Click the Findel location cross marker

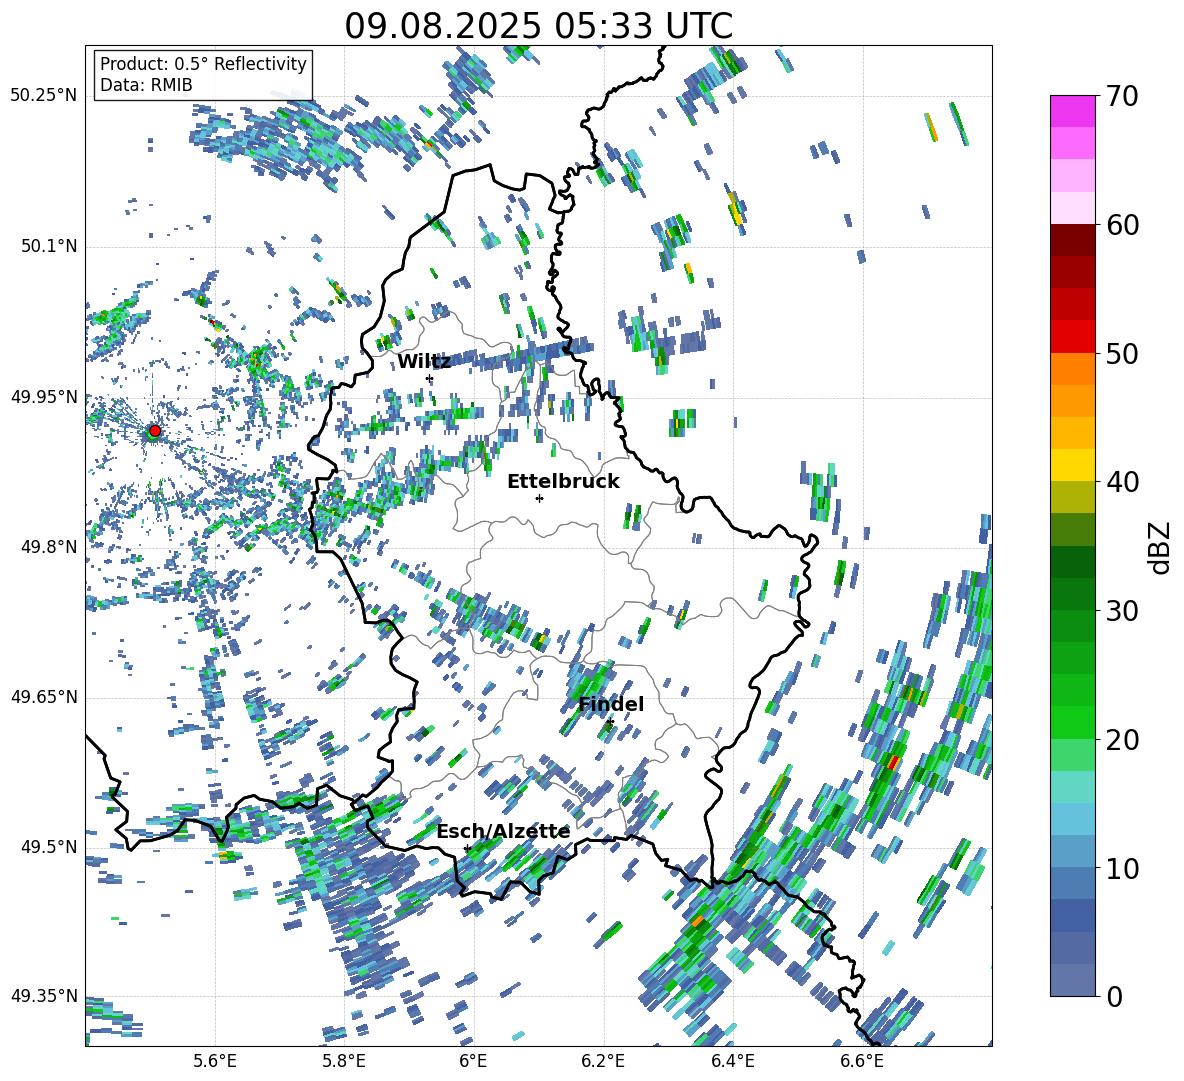pos(609,722)
